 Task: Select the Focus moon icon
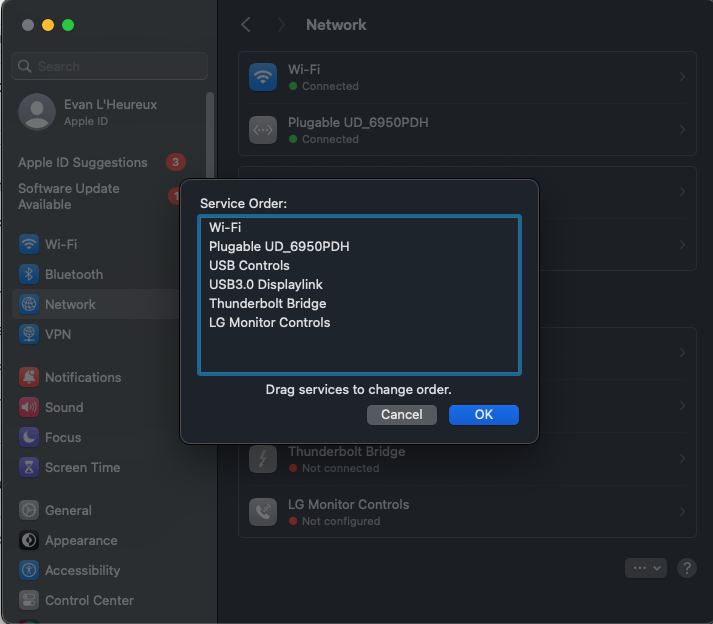click(x=29, y=437)
